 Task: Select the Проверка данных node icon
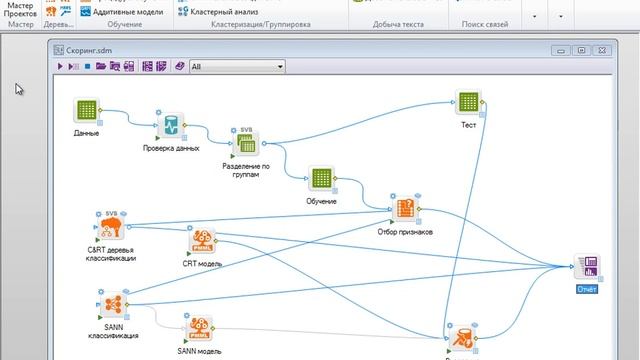pyautogui.click(x=171, y=126)
